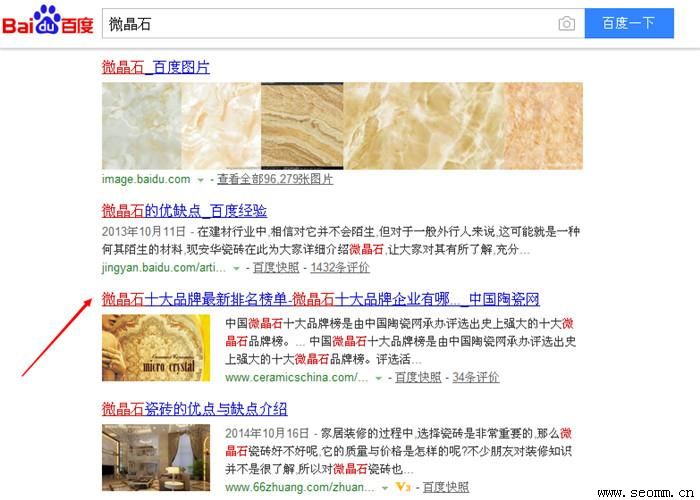Open the striped brown stone image thumbnail
The image size is (700, 500).
click(x=302, y=125)
